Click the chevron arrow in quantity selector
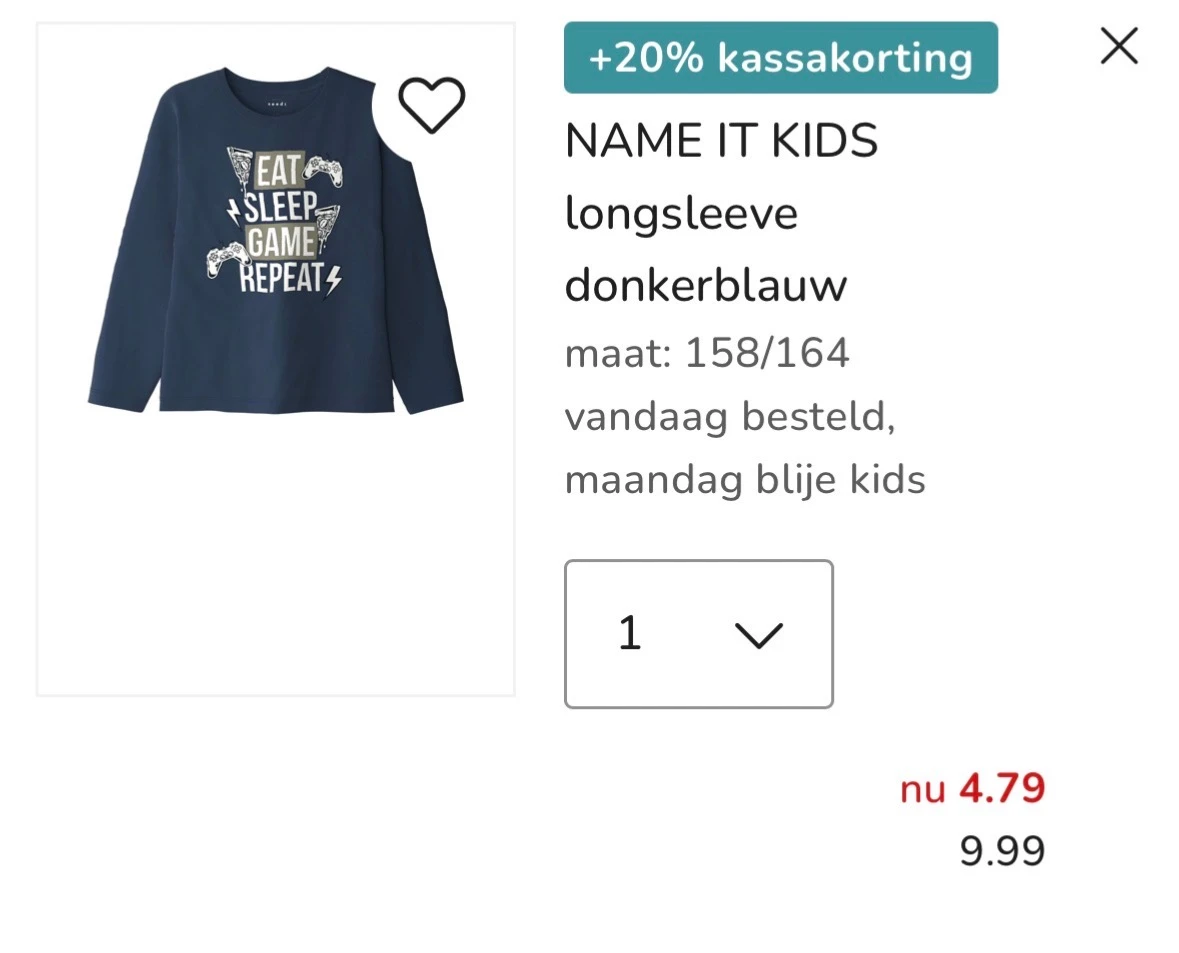Image resolution: width=1179 pixels, height=953 pixels. tap(758, 635)
